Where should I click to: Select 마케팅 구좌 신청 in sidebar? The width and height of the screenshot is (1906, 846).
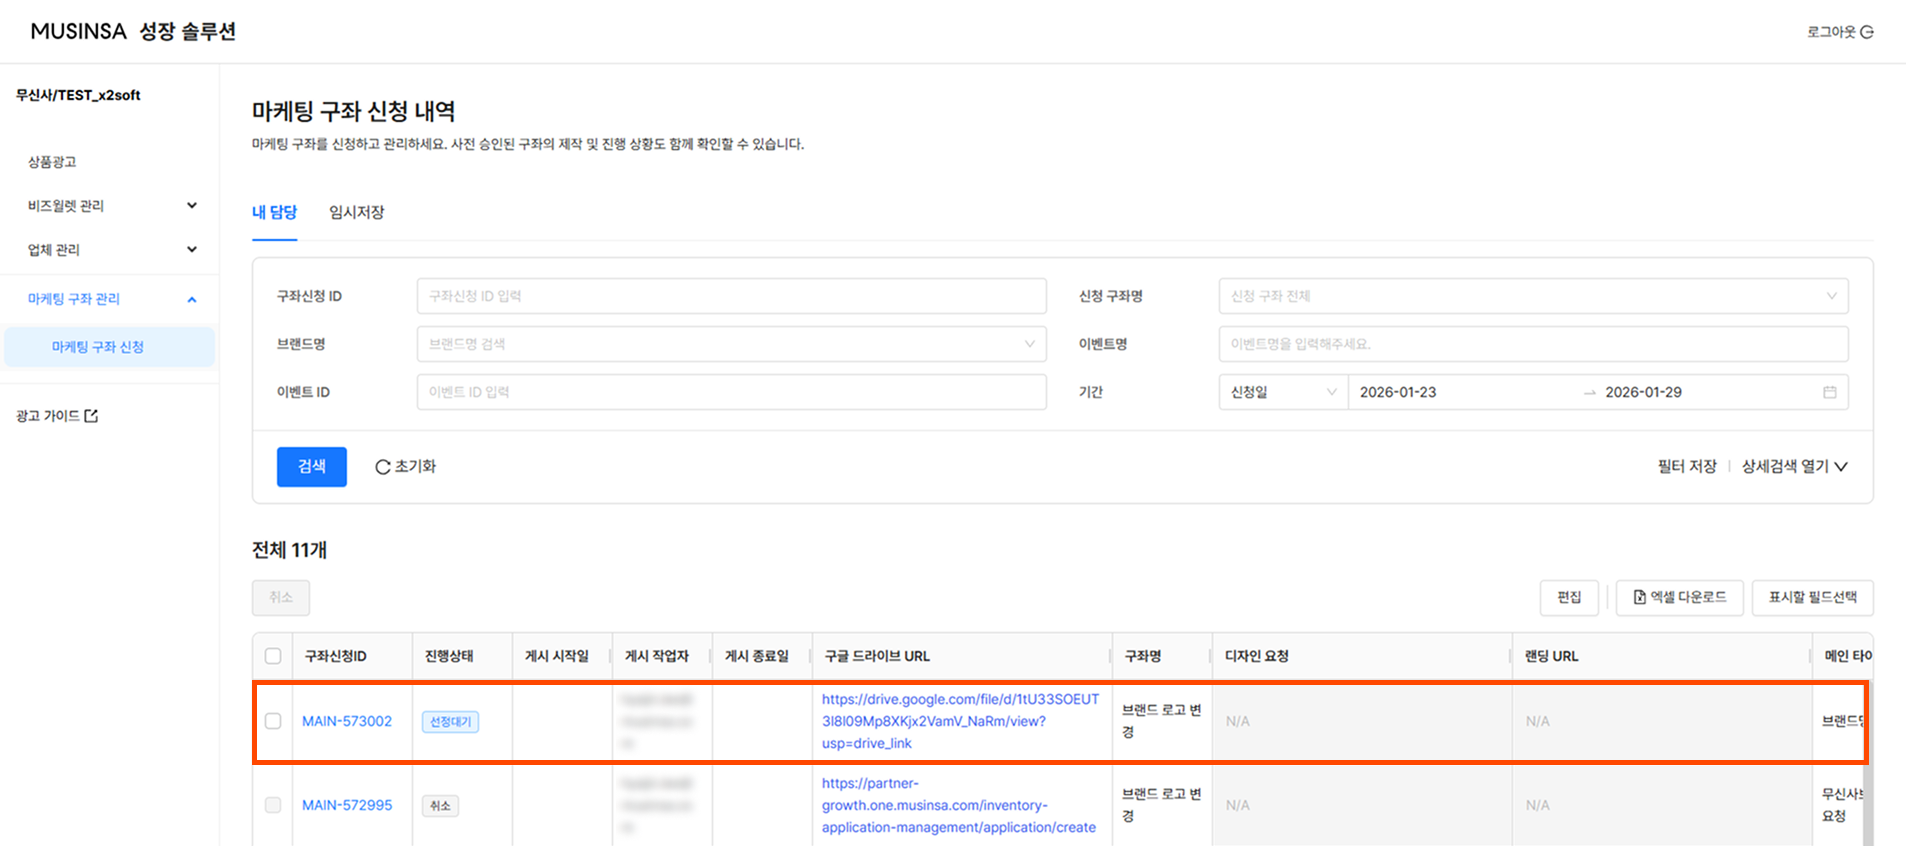[98, 347]
